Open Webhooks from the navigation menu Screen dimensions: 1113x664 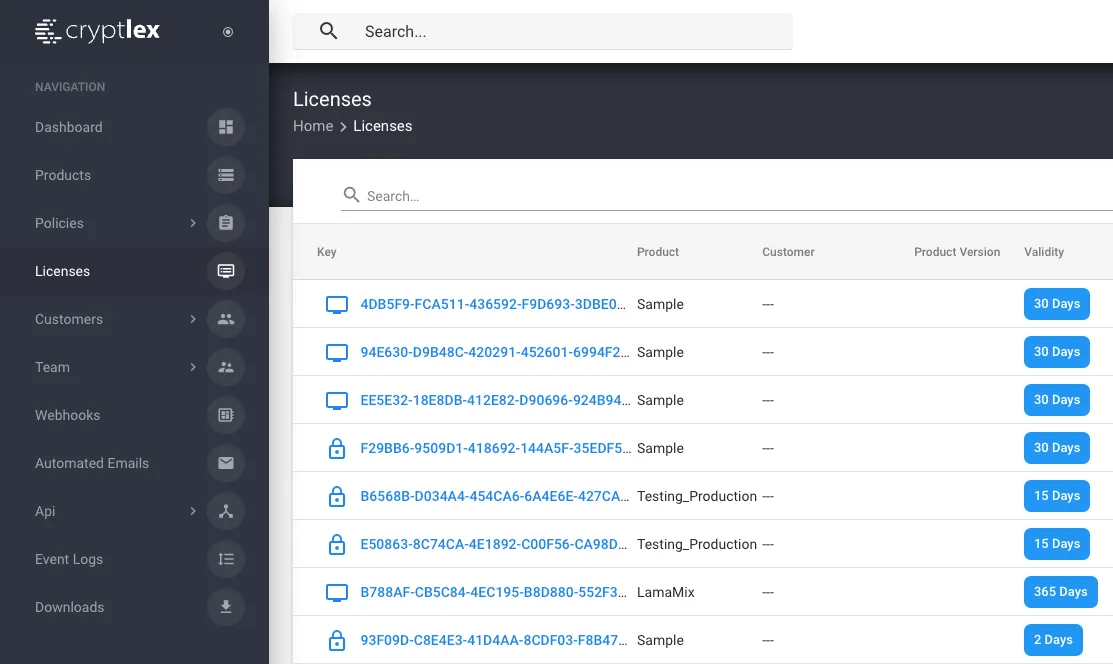point(67,415)
